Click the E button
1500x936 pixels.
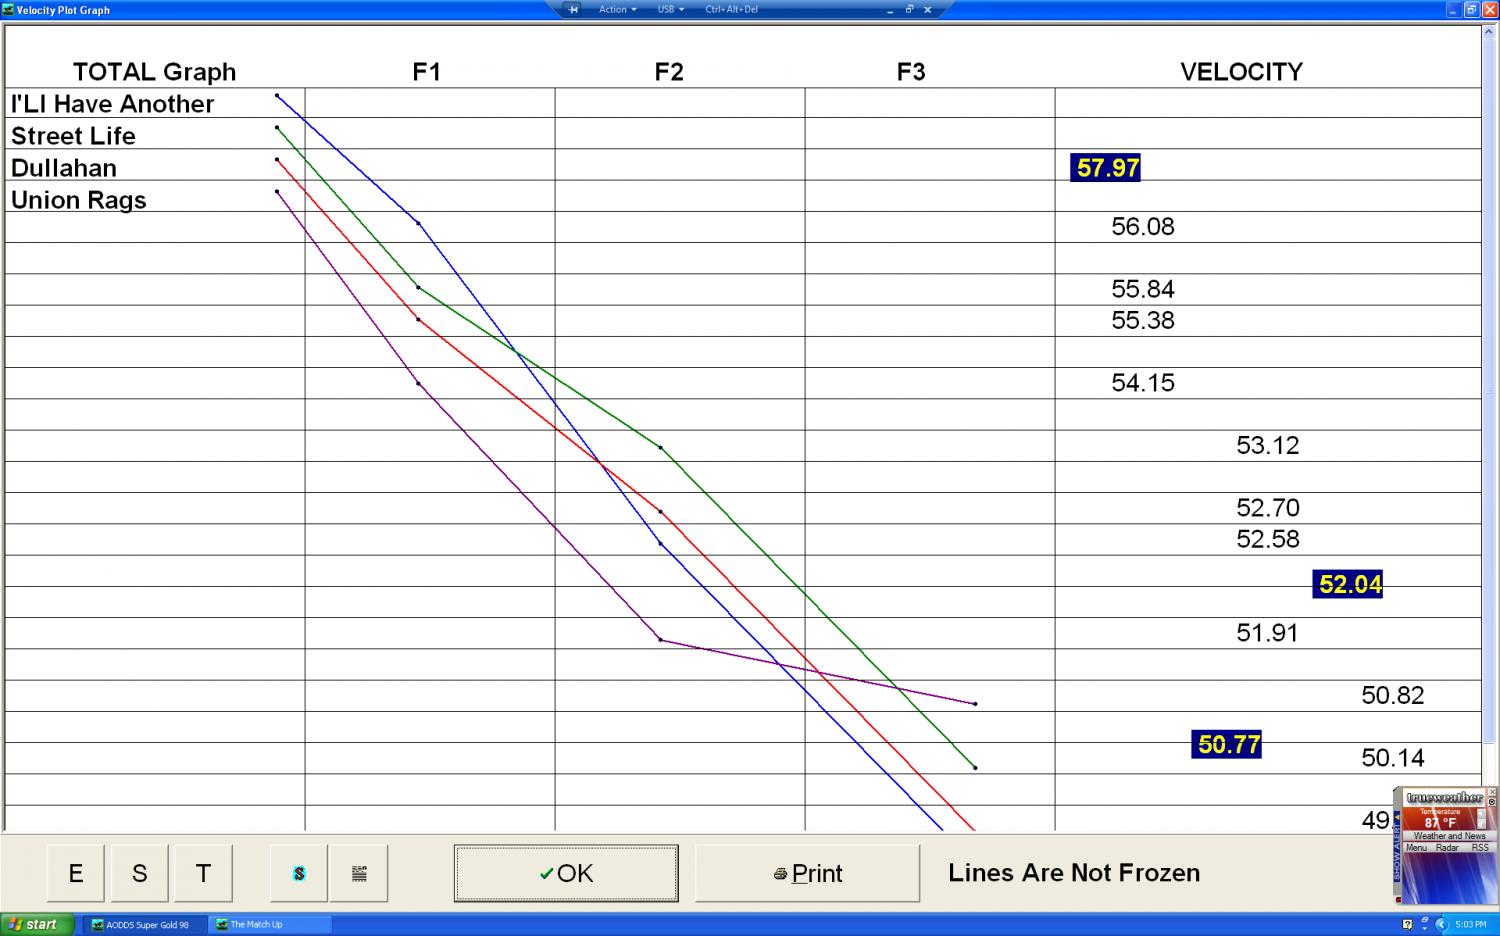(x=76, y=873)
